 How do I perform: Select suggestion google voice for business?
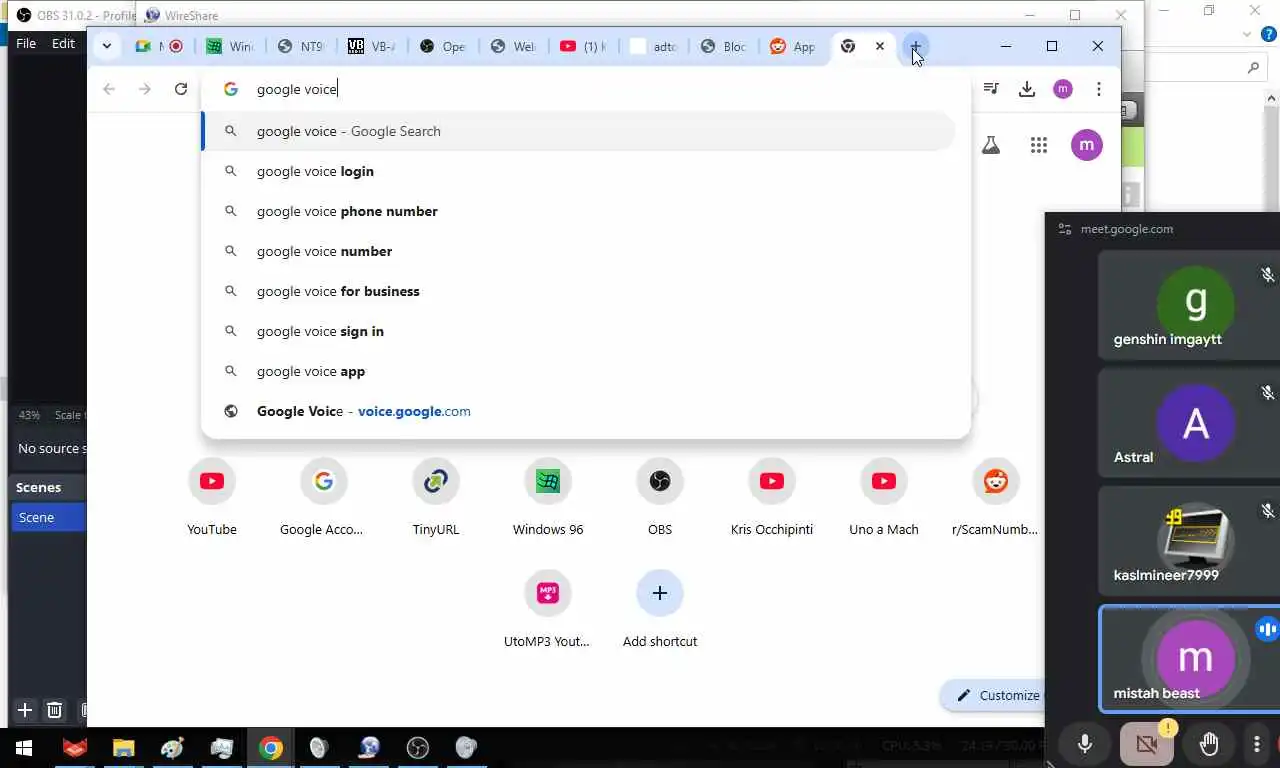coord(580,291)
